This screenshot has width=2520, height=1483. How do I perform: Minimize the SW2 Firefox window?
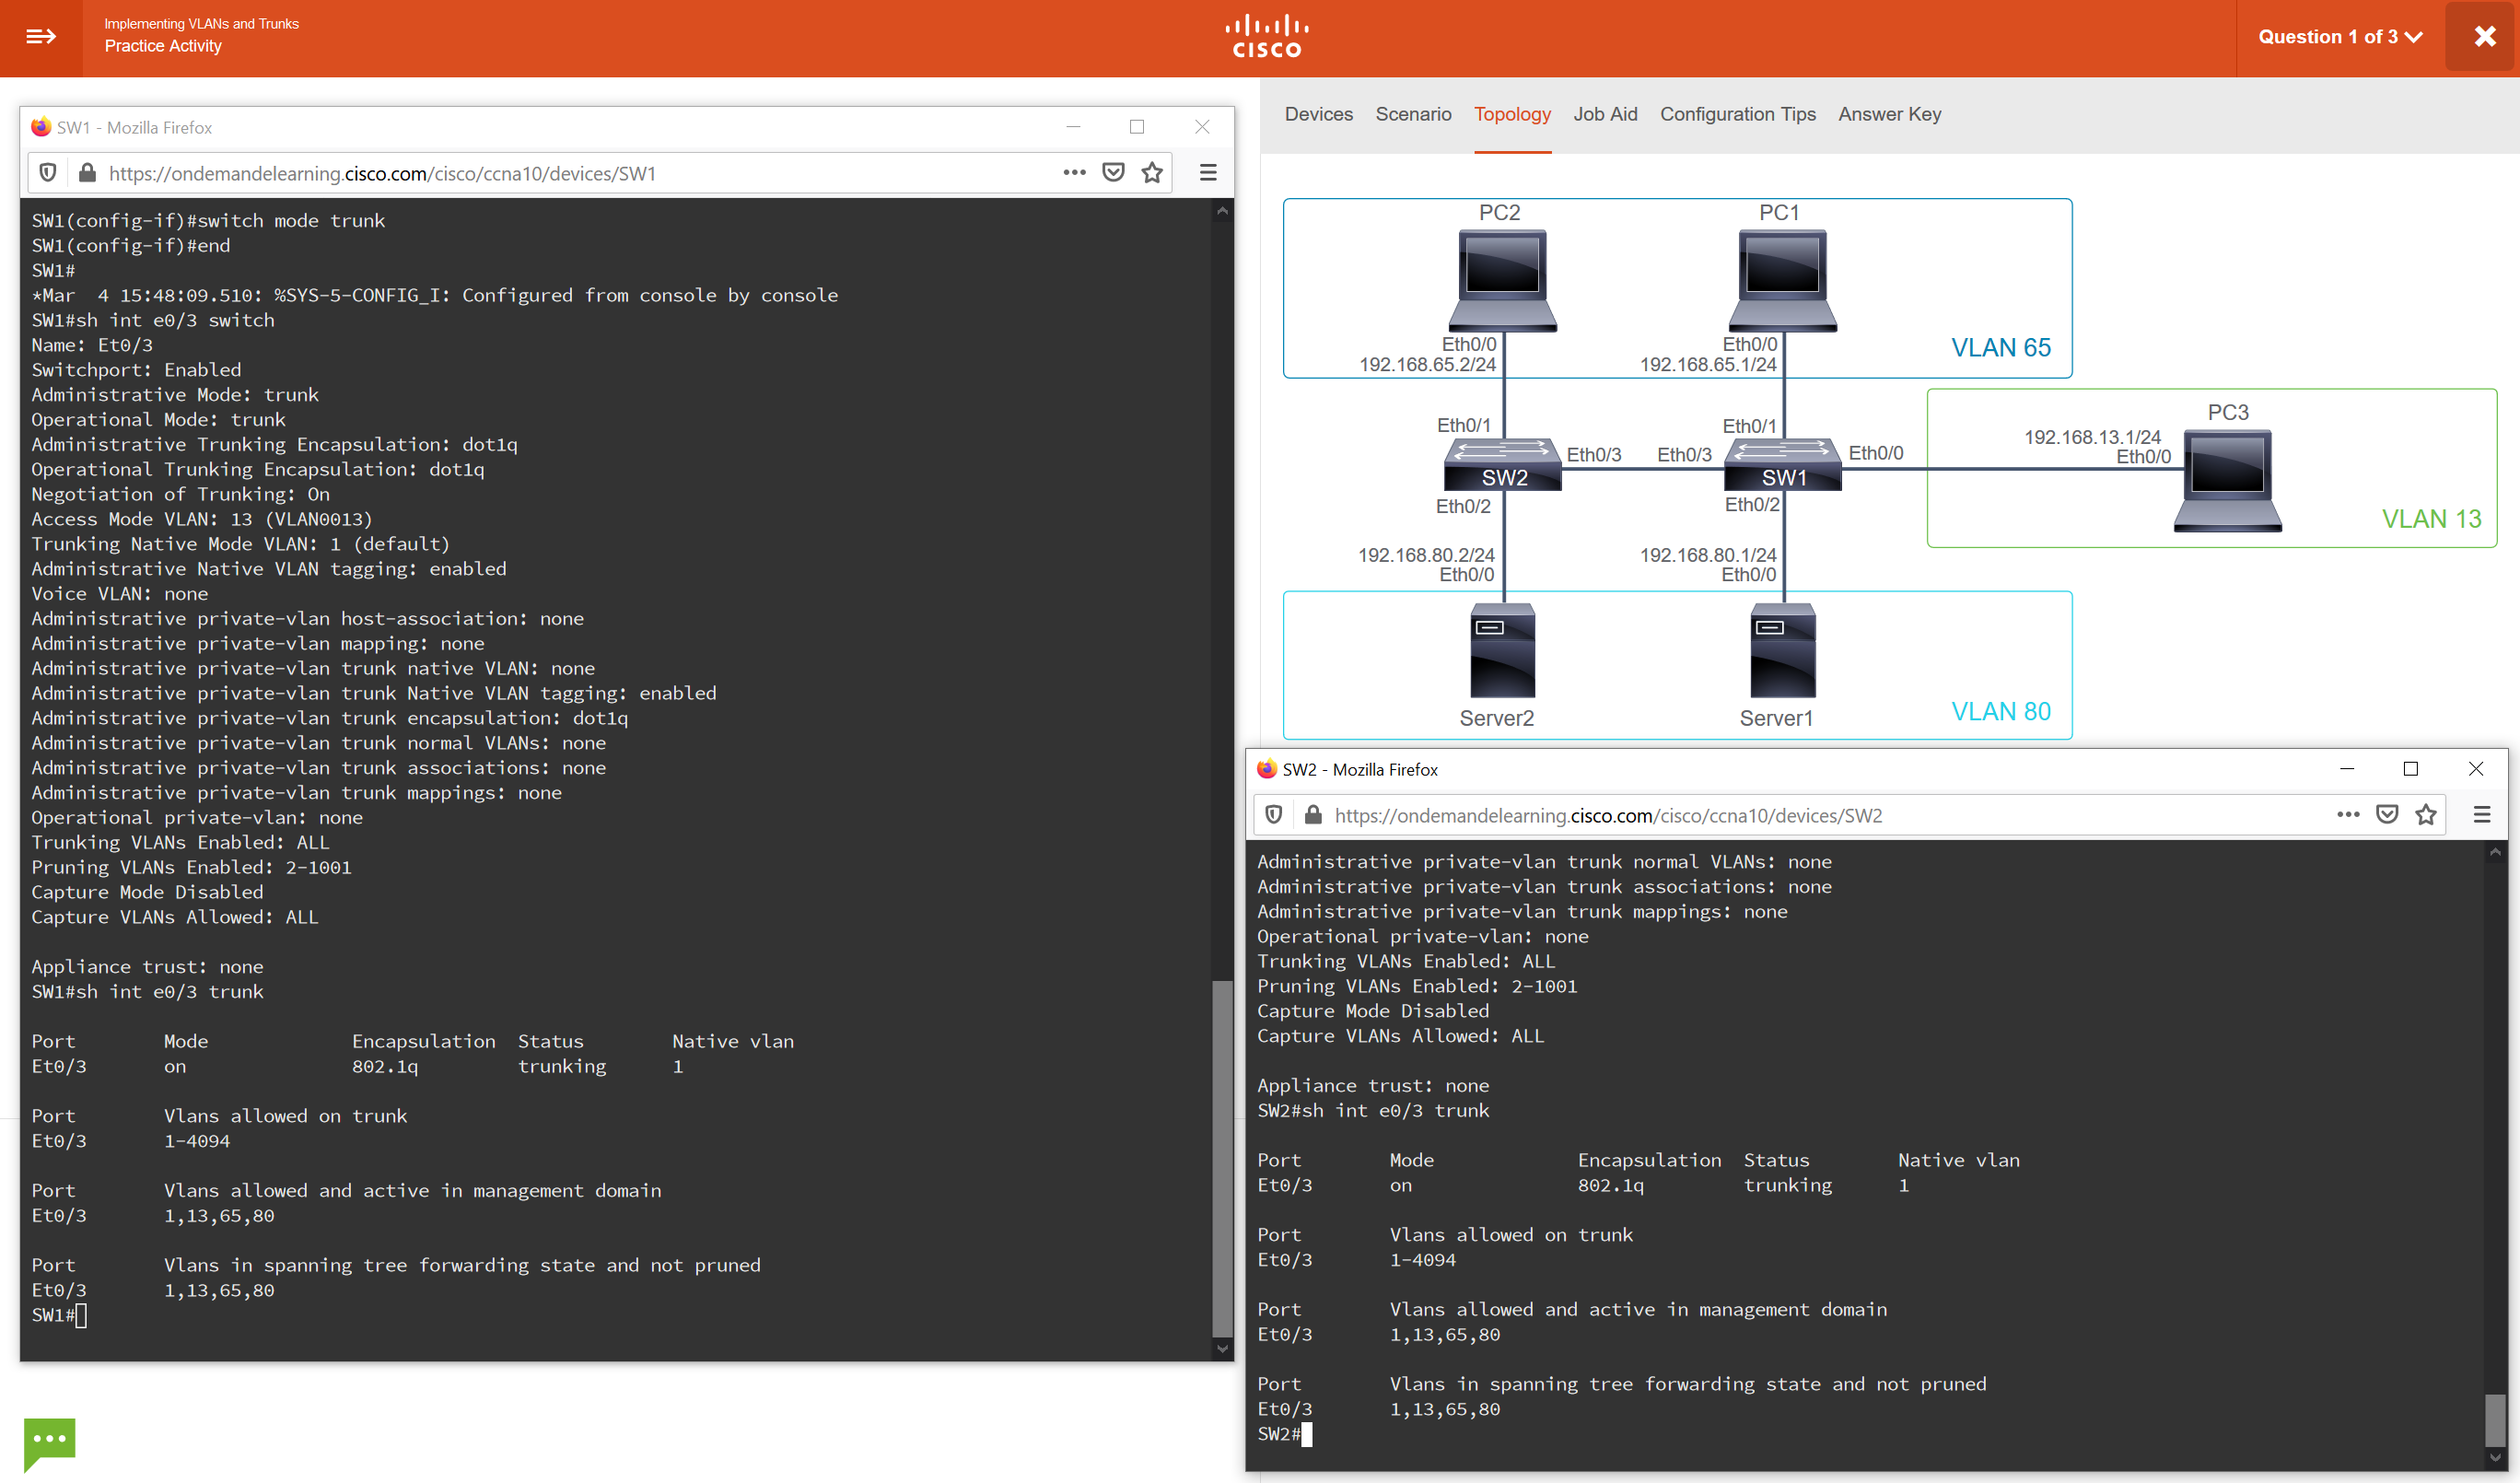(2347, 769)
